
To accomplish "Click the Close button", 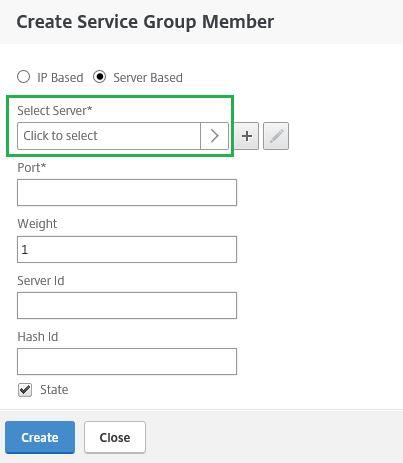I will (x=115, y=437).
